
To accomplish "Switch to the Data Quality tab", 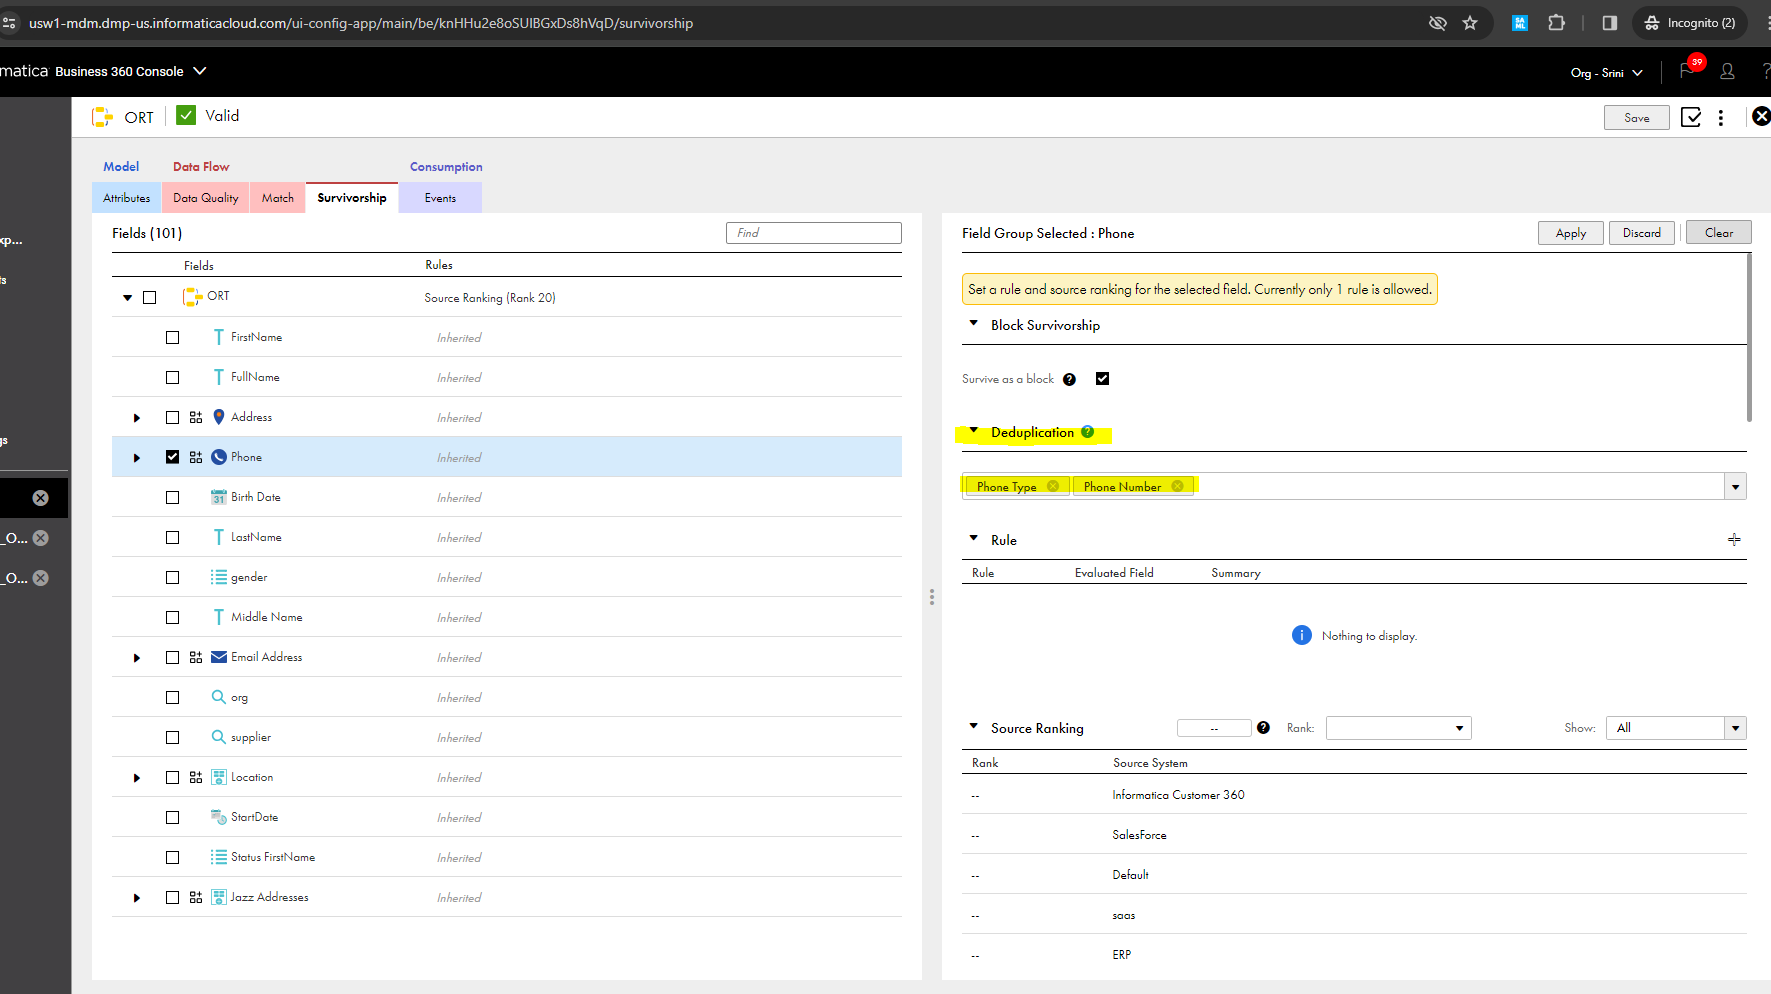I will [206, 198].
